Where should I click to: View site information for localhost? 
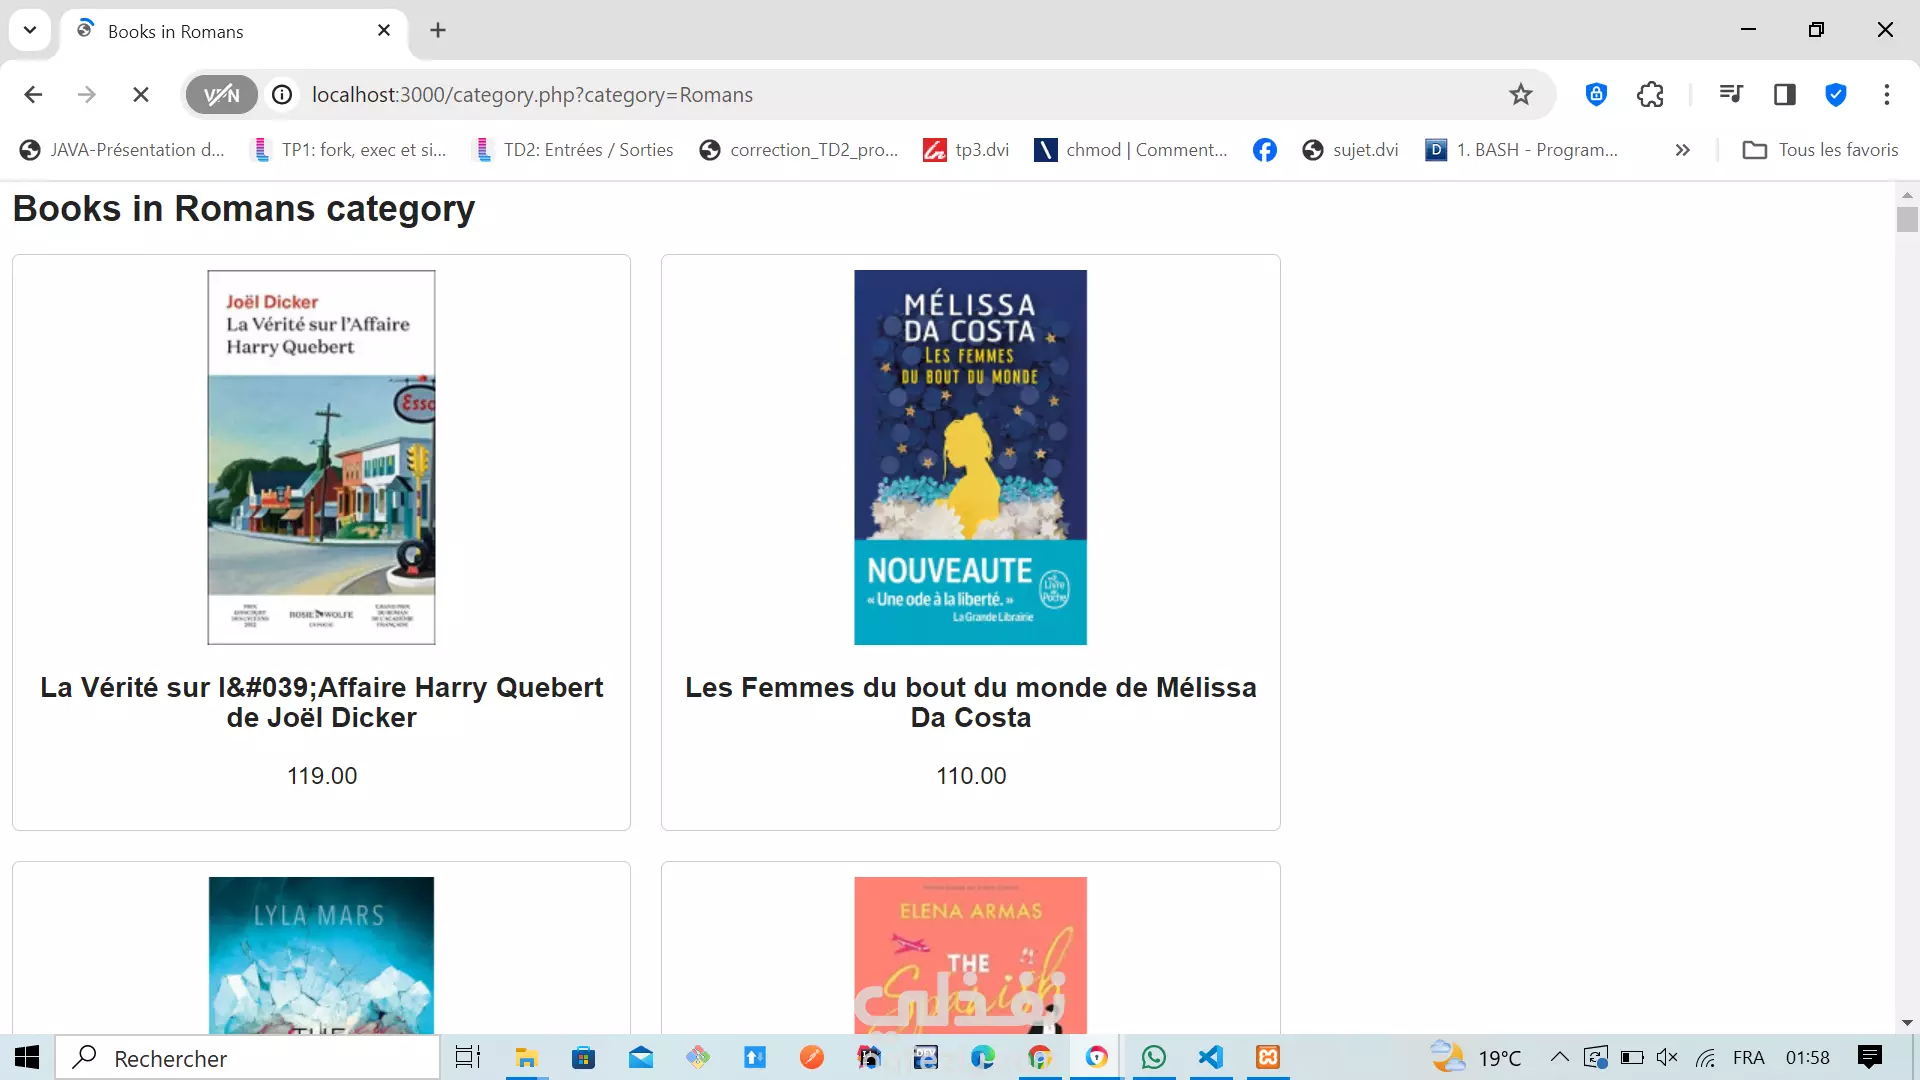pyautogui.click(x=283, y=95)
